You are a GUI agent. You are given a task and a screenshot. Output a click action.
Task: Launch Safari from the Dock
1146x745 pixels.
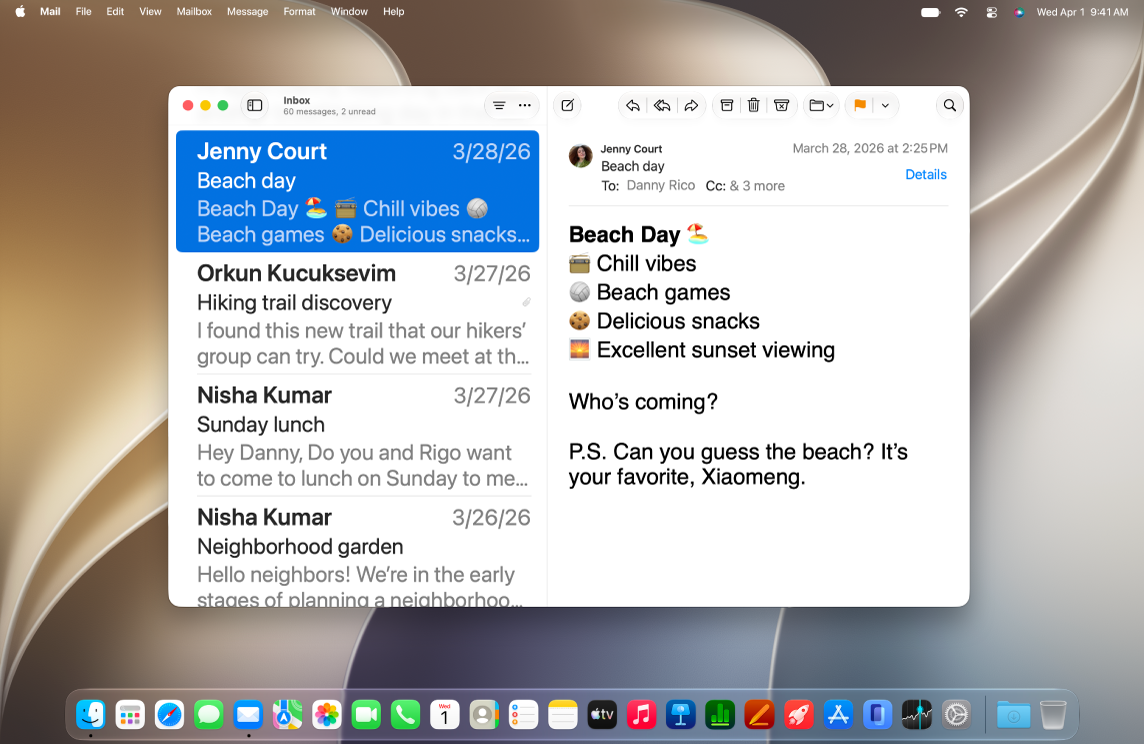(x=170, y=714)
